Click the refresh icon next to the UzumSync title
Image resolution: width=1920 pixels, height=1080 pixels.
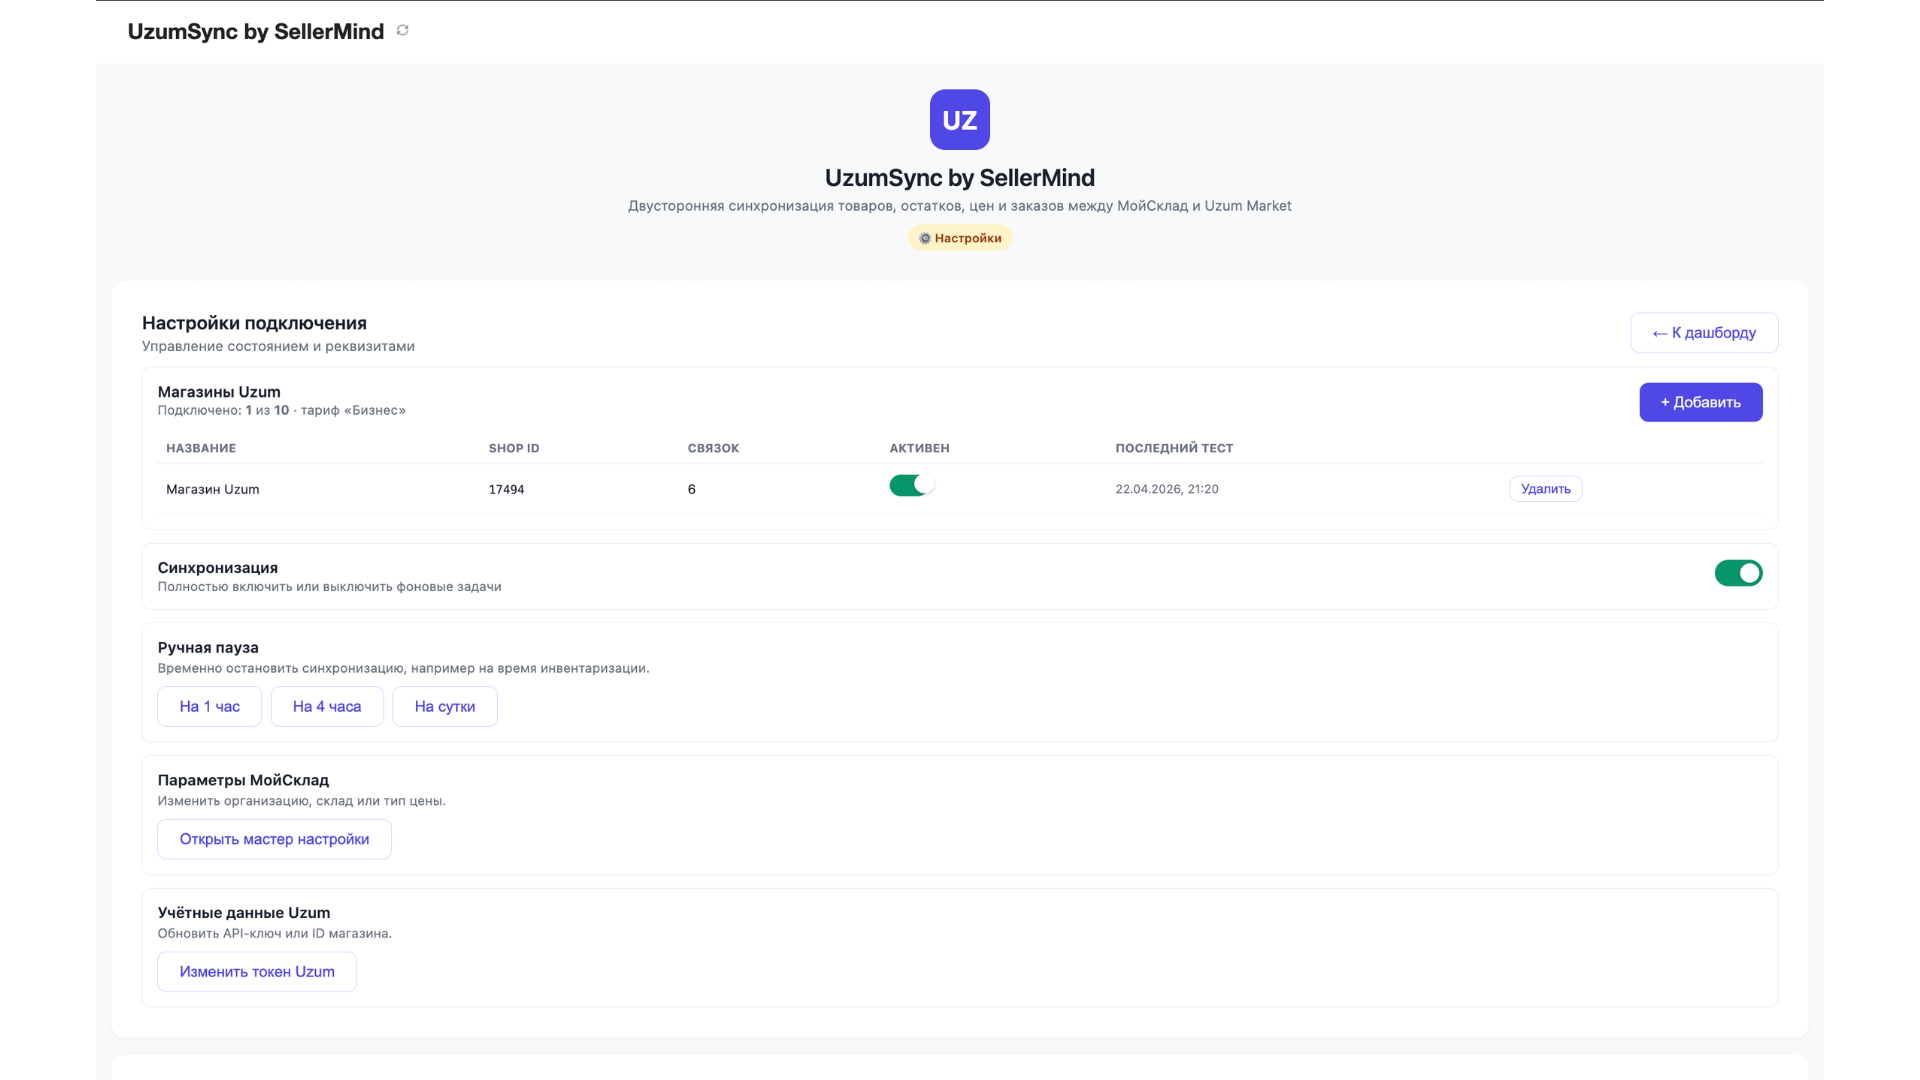click(x=402, y=30)
